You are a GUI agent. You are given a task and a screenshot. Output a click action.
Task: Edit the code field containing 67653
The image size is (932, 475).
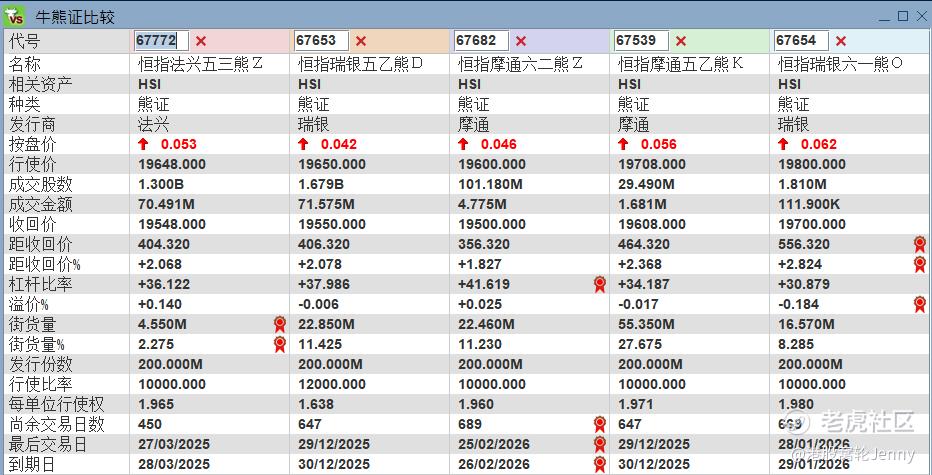coord(322,40)
